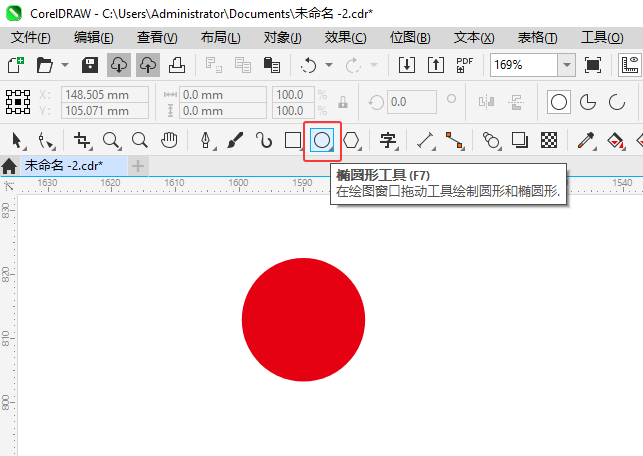The height and width of the screenshot is (456, 643).
Task: Click the 169% zoom level field
Action: (x=524, y=65)
